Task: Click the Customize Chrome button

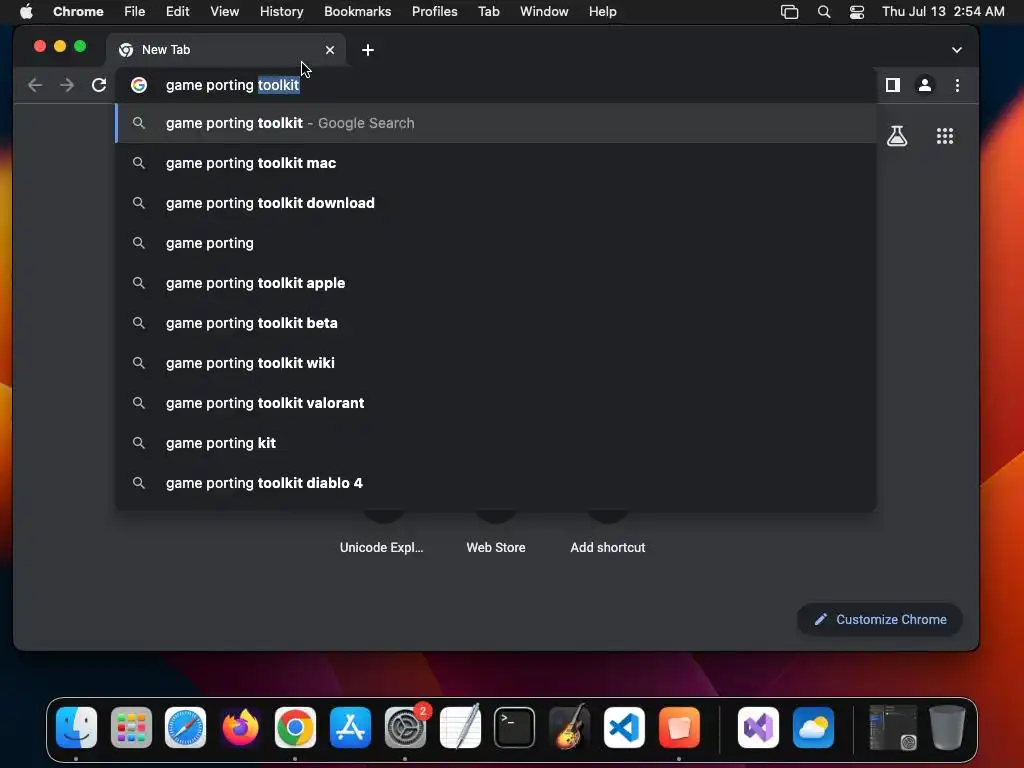Action: tap(880, 619)
